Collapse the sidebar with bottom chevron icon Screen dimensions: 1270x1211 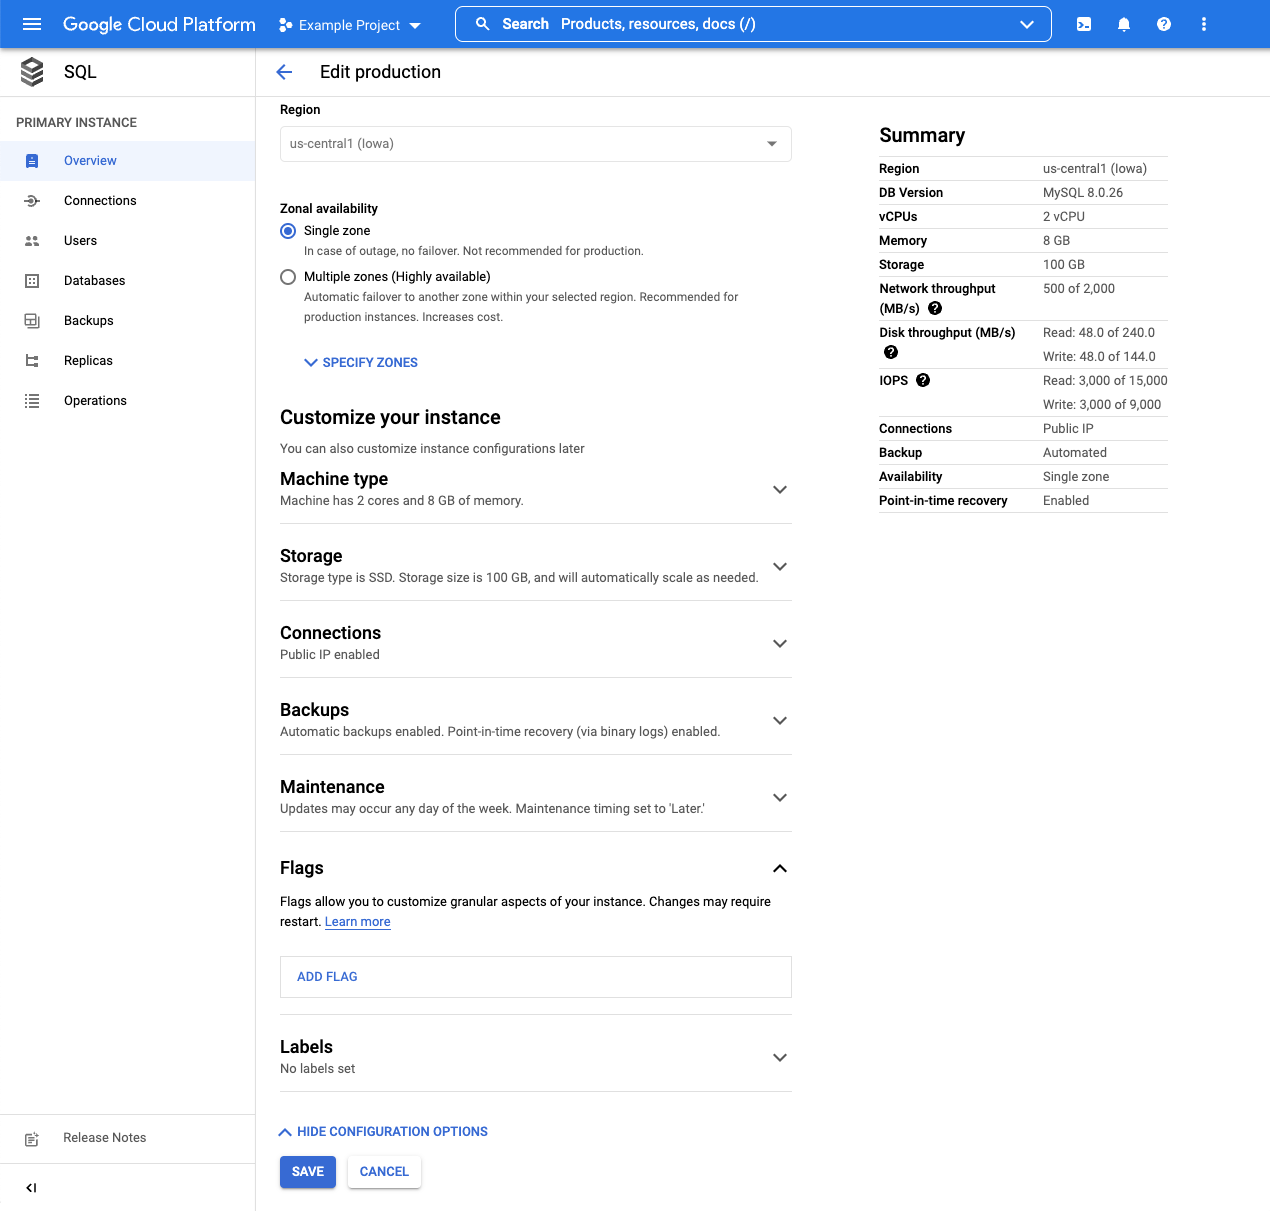[x=31, y=1188]
